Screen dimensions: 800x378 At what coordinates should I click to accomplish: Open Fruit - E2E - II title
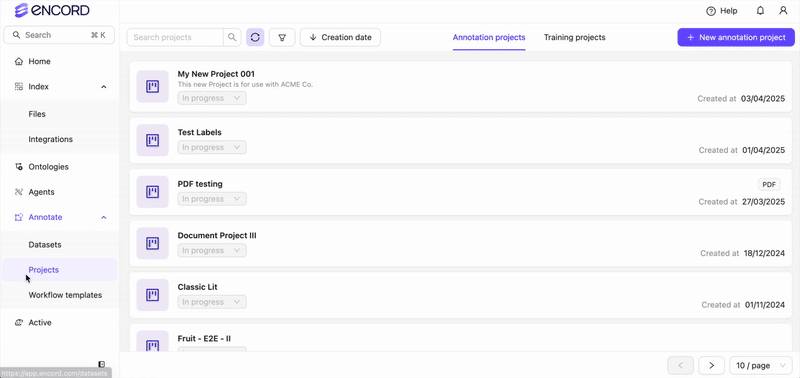tap(204, 339)
